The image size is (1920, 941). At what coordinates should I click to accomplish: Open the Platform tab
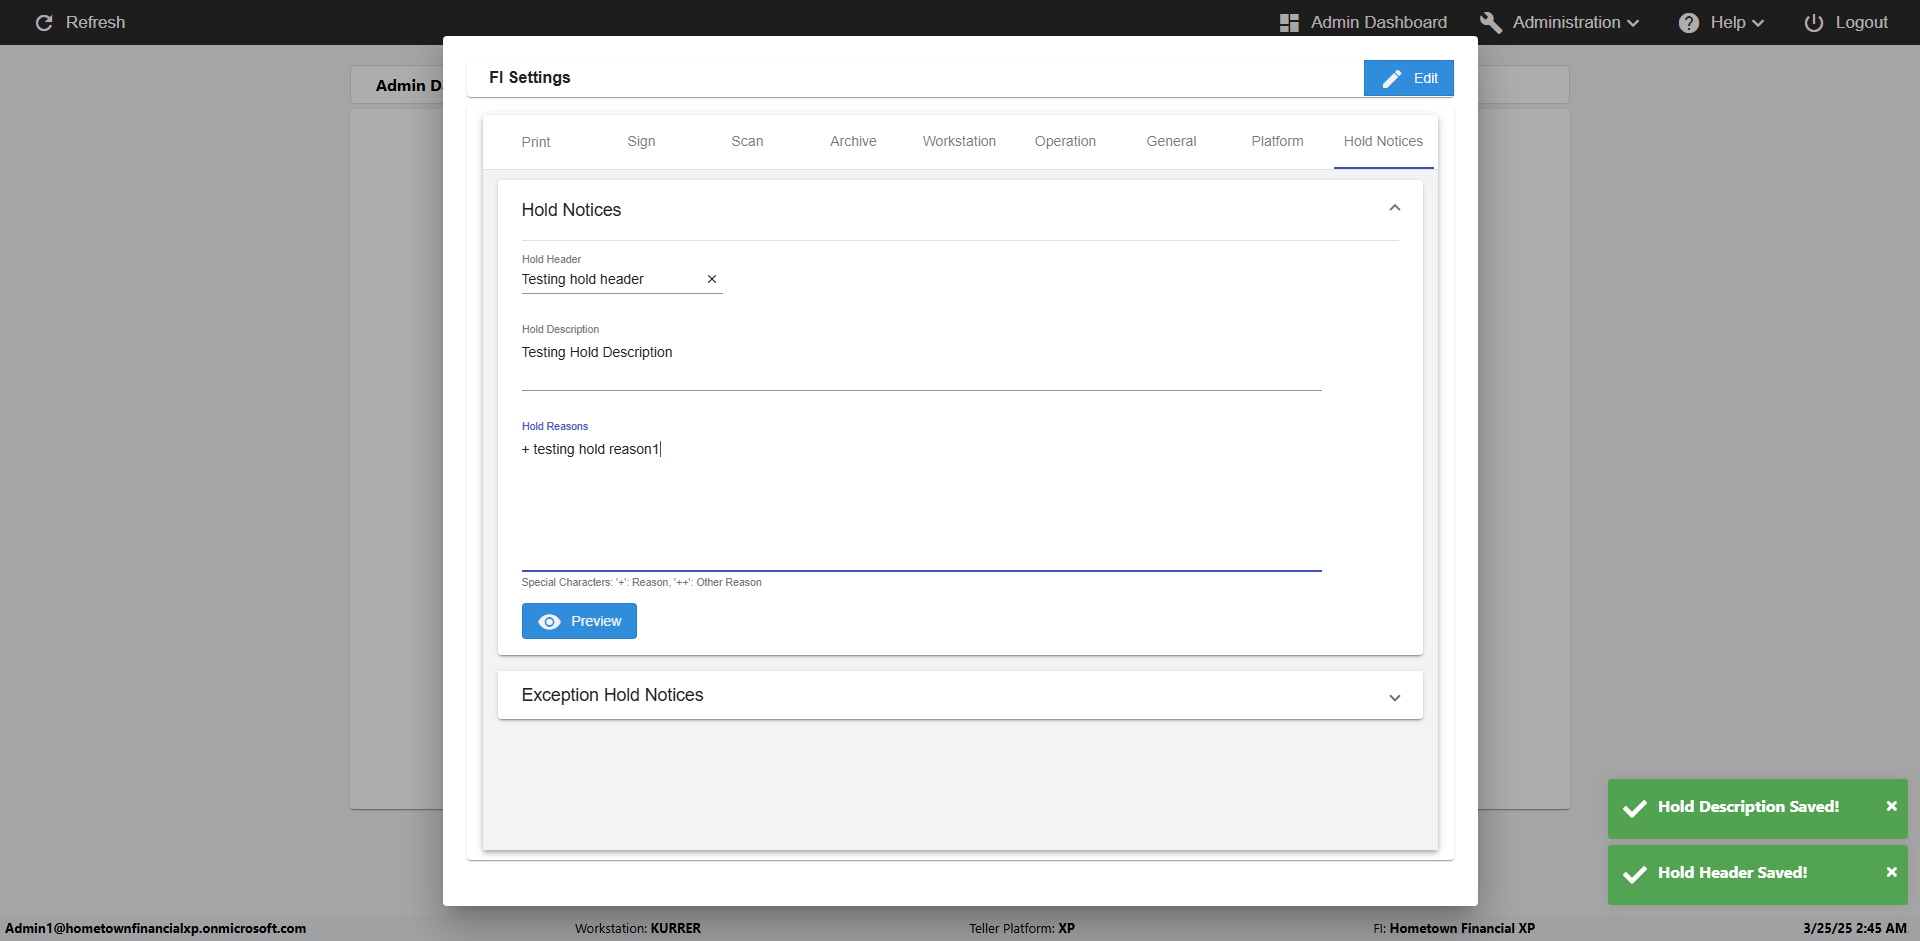pyautogui.click(x=1277, y=142)
